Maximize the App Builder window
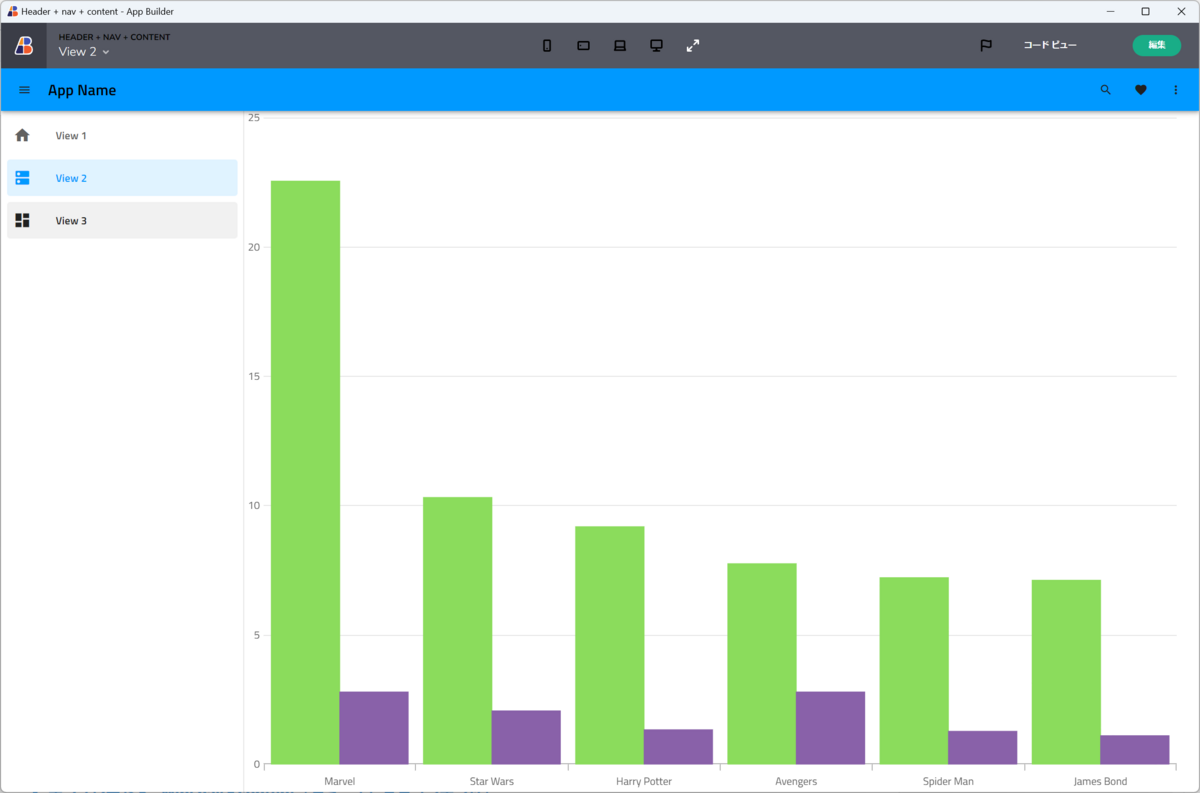This screenshot has width=1200, height=793. [x=1145, y=11]
